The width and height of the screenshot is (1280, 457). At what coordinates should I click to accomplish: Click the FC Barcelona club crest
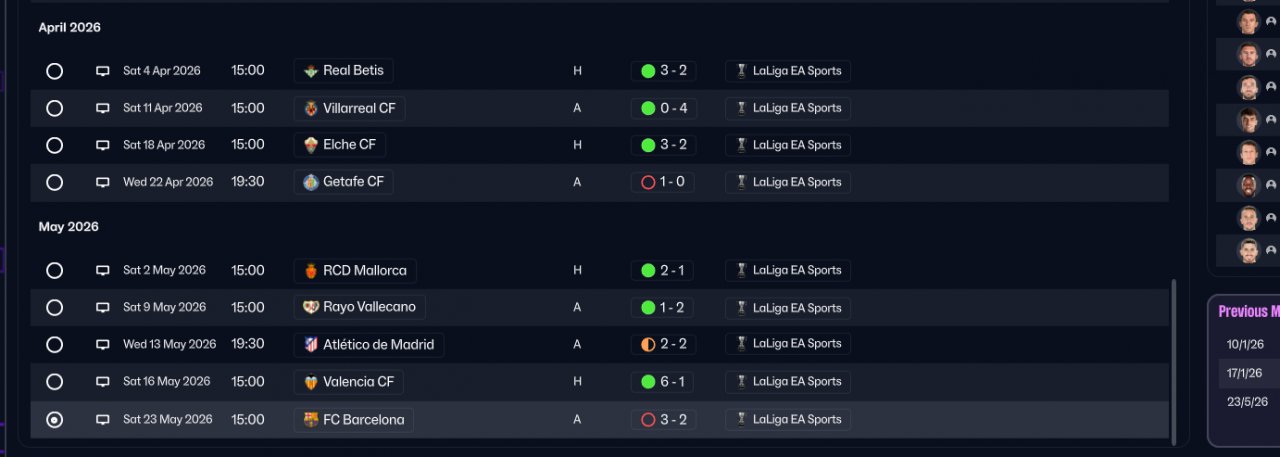click(x=311, y=420)
